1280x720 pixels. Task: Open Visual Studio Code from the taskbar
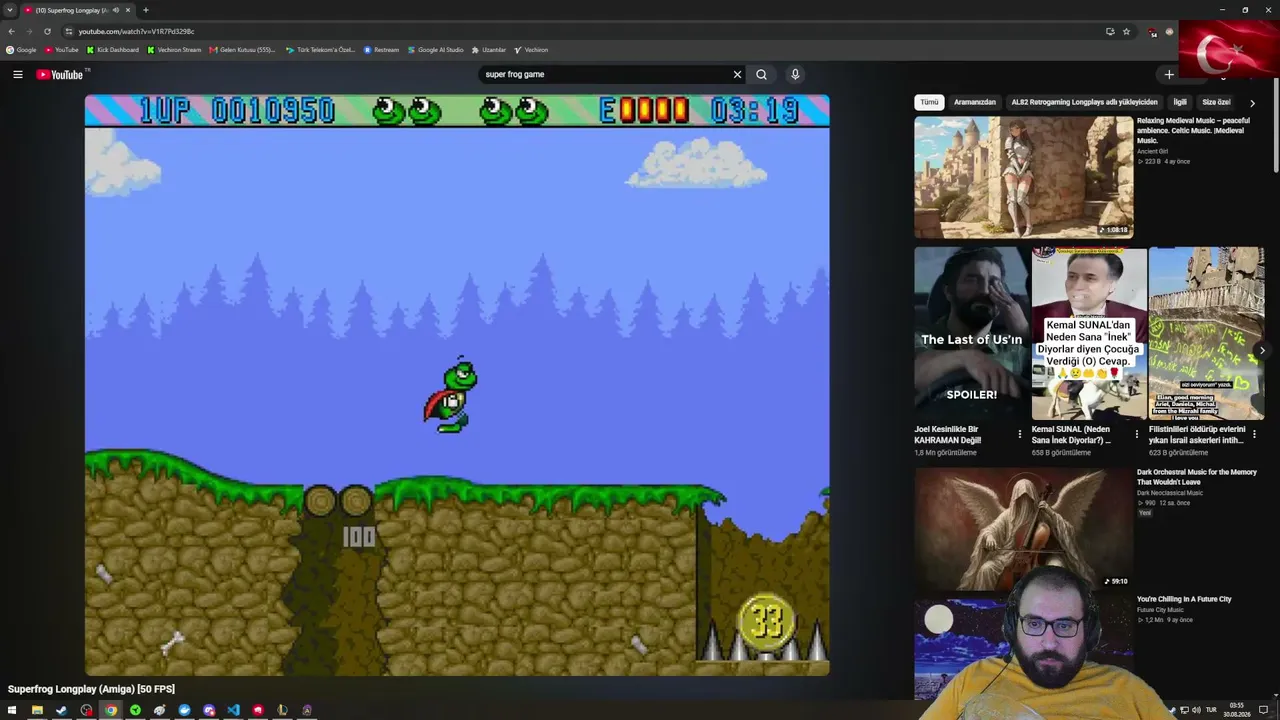(x=233, y=710)
